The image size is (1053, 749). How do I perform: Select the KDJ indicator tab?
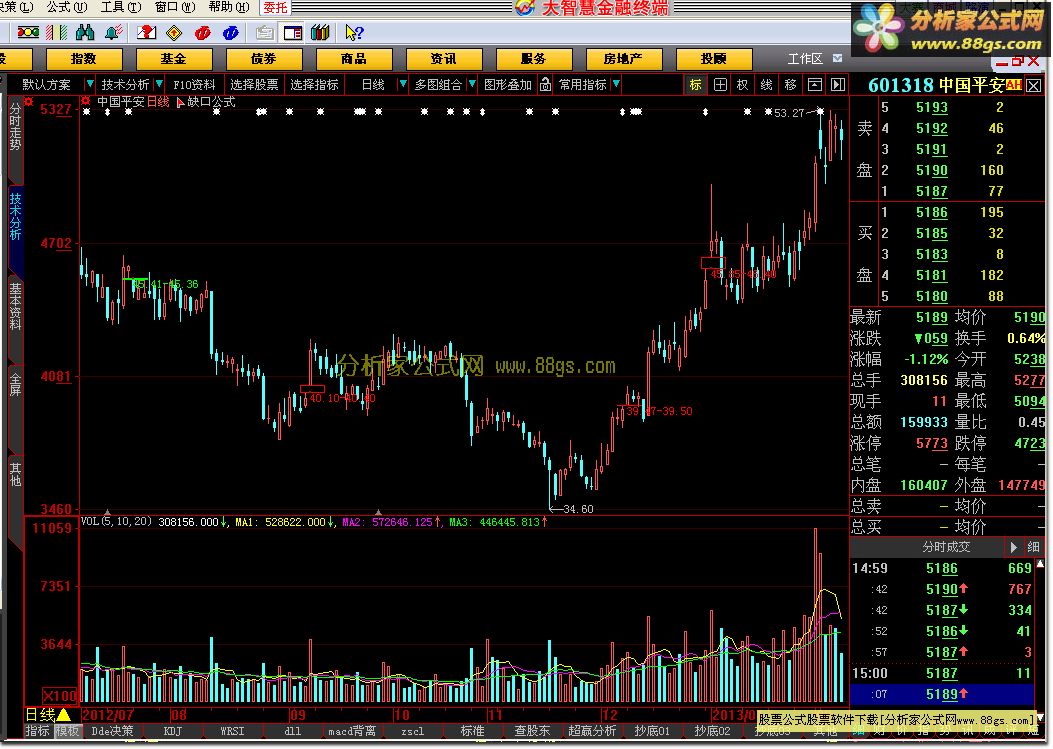(173, 731)
